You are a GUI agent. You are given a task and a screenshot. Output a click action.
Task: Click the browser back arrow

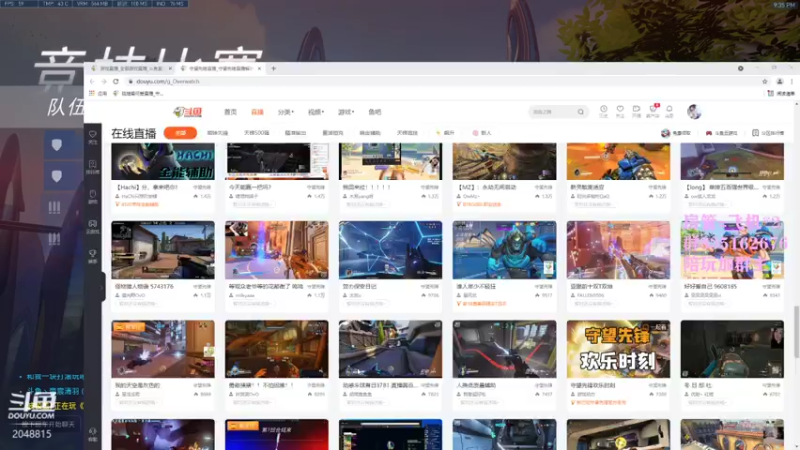tap(92, 82)
